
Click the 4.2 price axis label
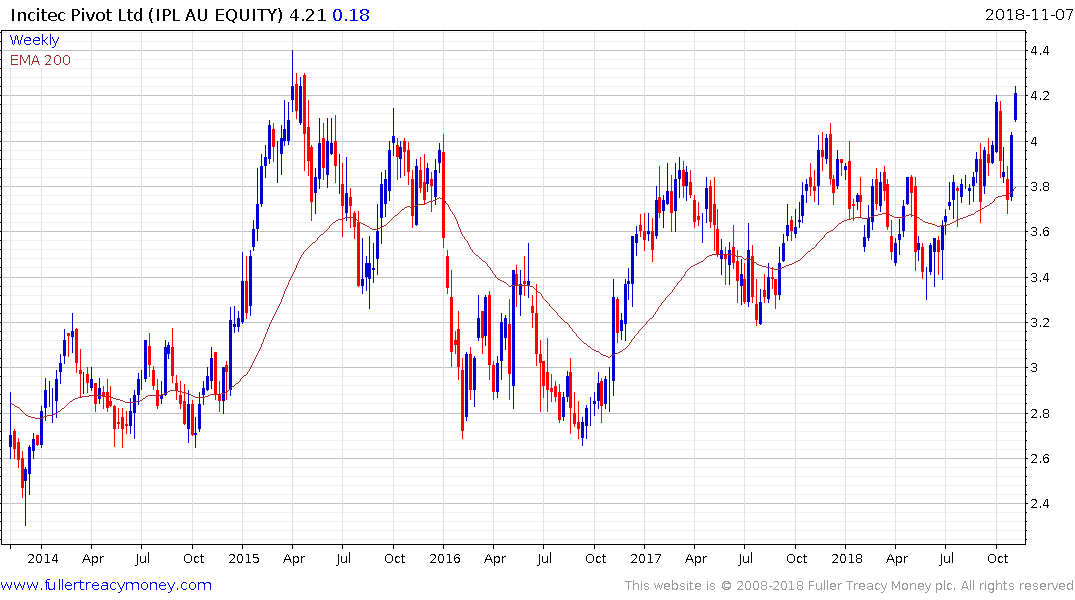1039,95
